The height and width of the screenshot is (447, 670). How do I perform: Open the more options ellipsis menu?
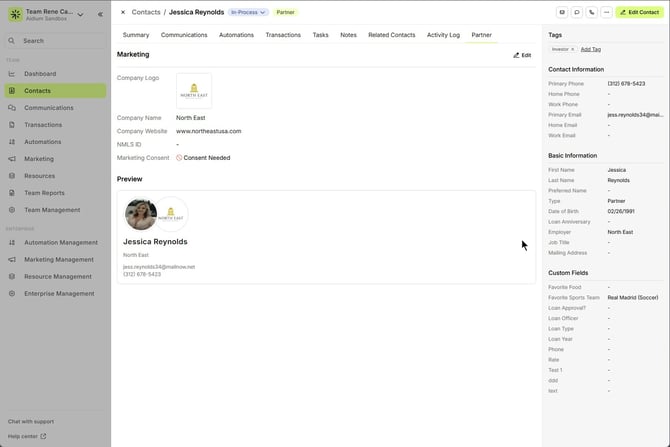tap(606, 12)
